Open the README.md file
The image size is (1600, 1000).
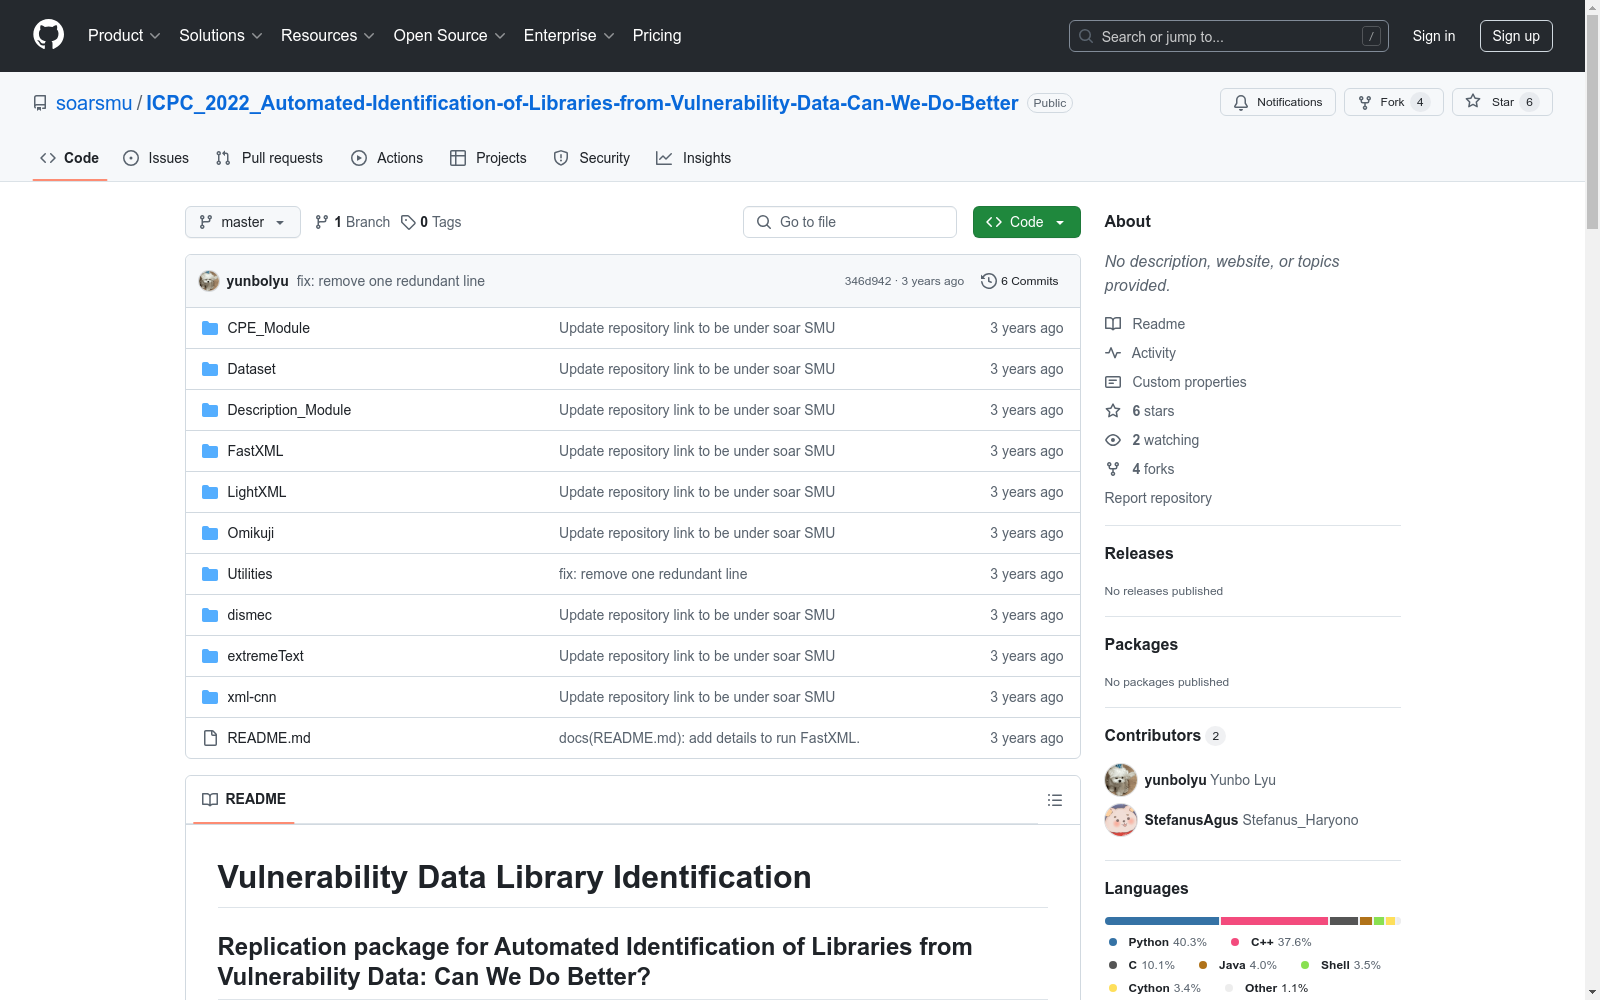pos(268,738)
